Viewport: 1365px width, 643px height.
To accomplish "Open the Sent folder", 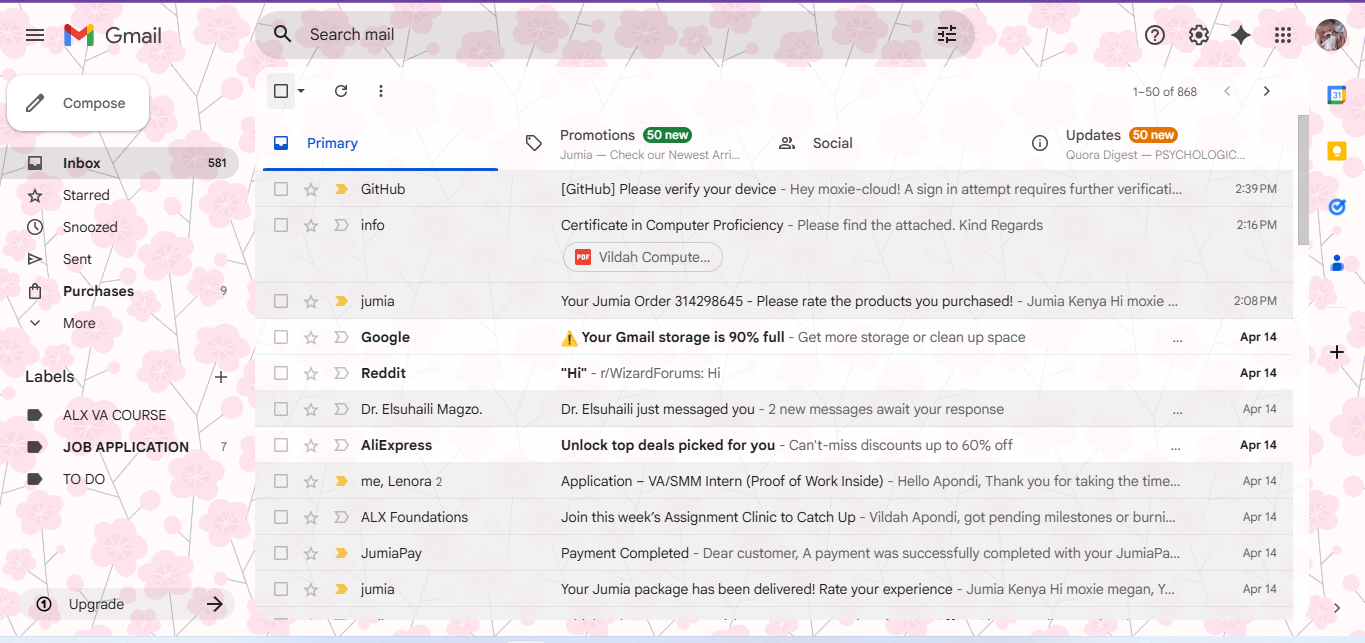I will click(x=120, y=259).
